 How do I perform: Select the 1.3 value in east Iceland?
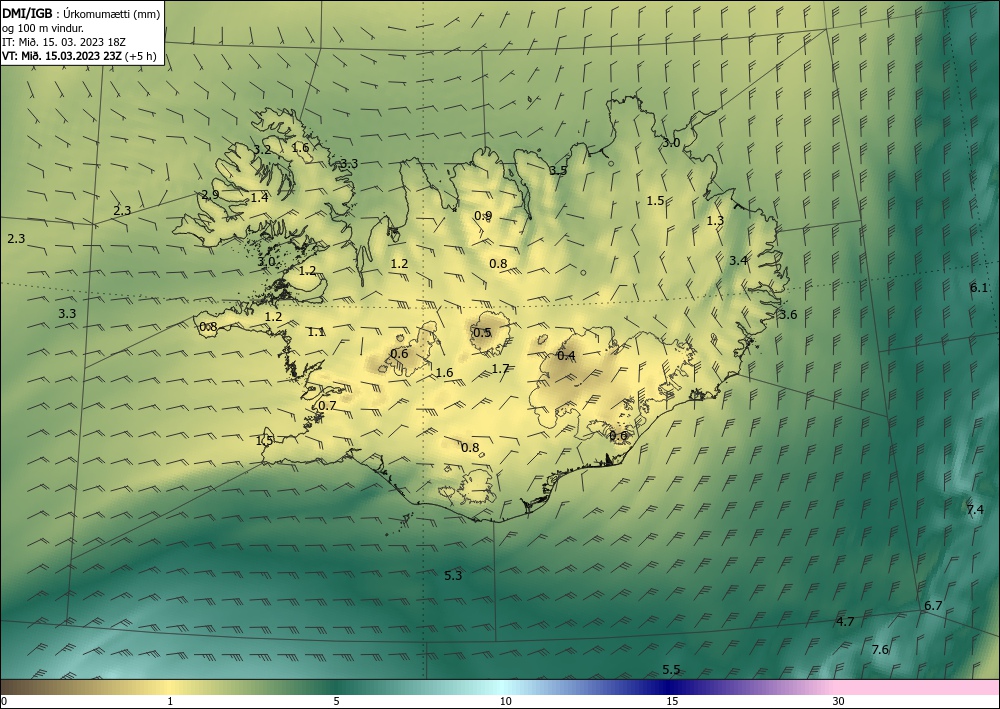click(716, 221)
